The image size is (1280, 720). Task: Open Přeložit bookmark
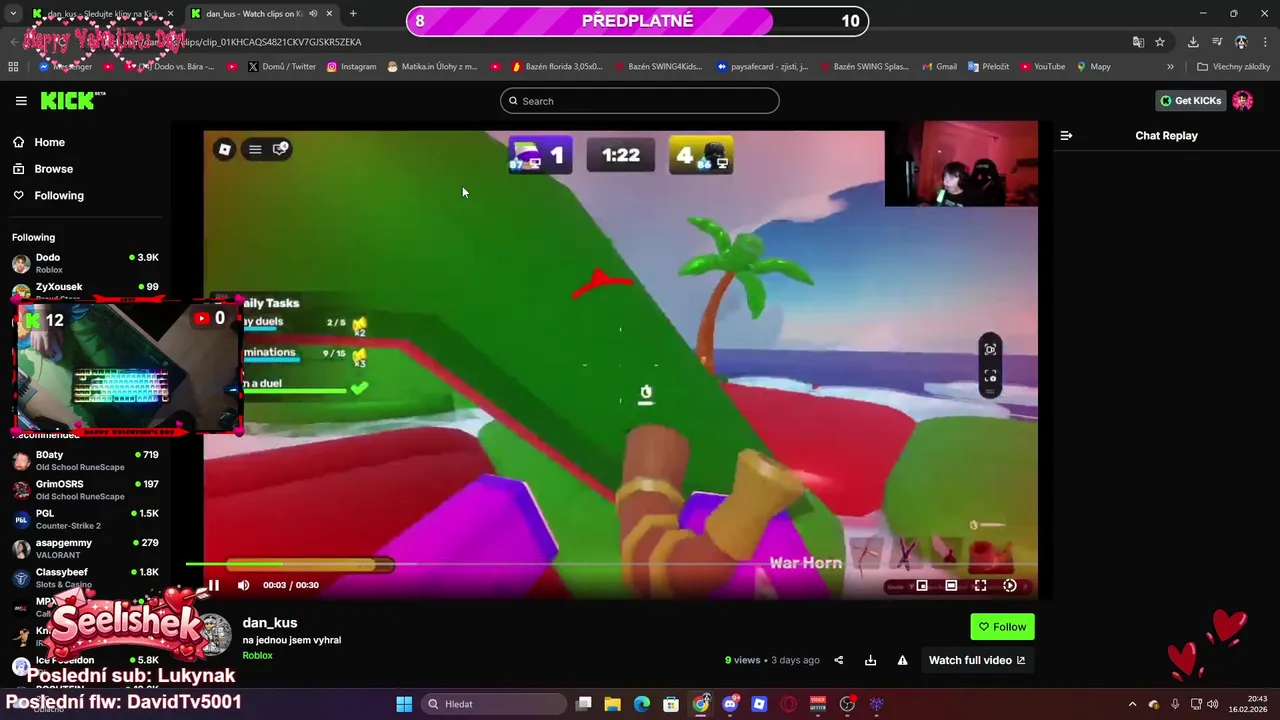click(988, 67)
